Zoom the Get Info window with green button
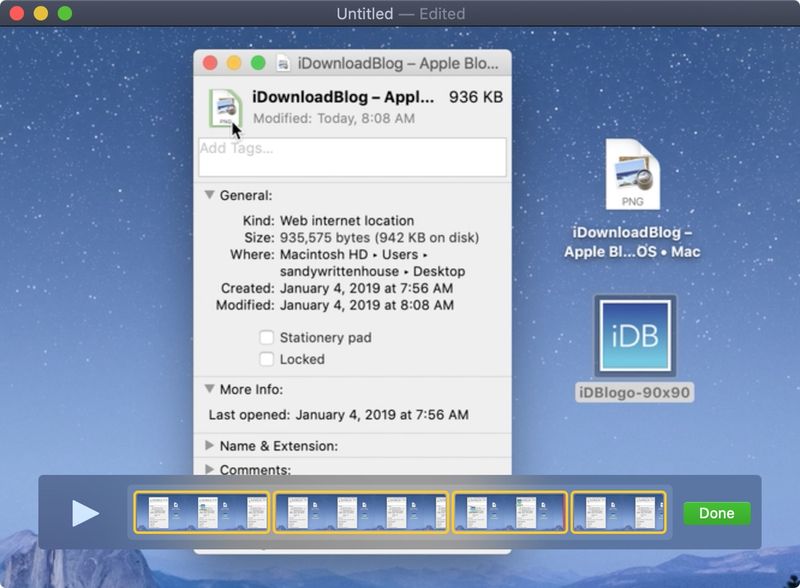This screenshot has height=588, width=800. 258,63
